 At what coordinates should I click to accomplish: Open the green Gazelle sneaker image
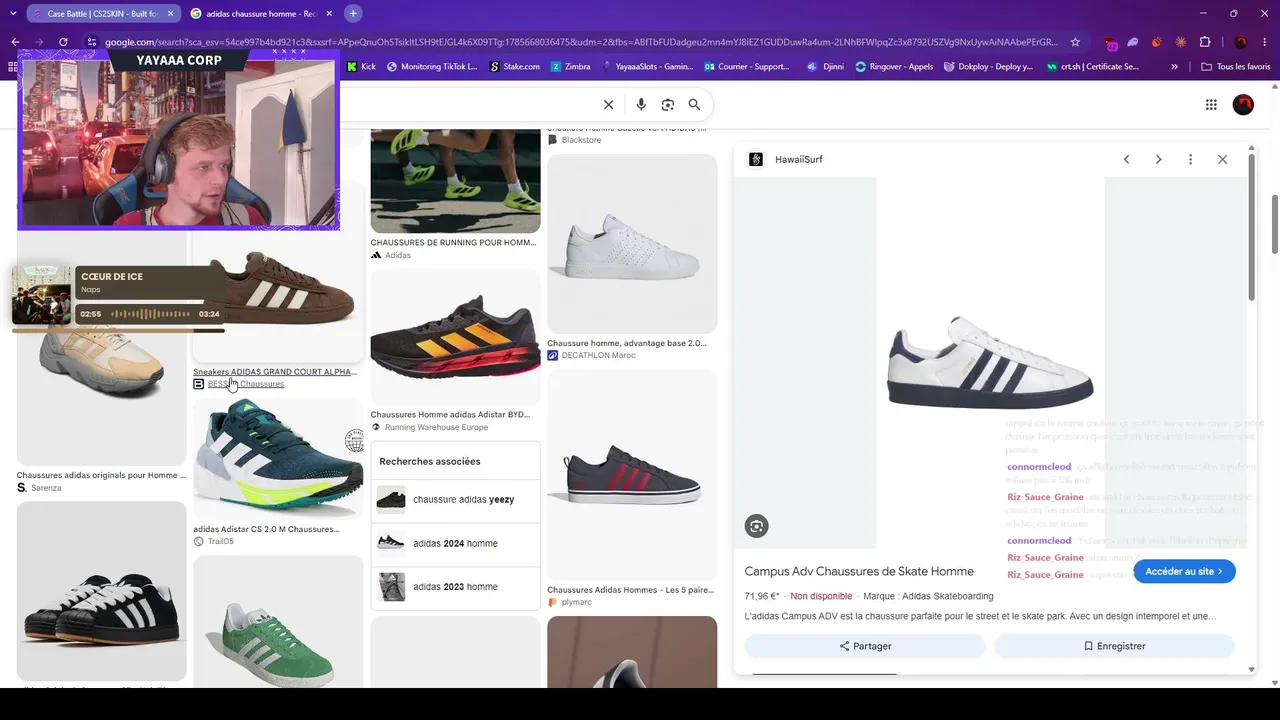(278, 621)
